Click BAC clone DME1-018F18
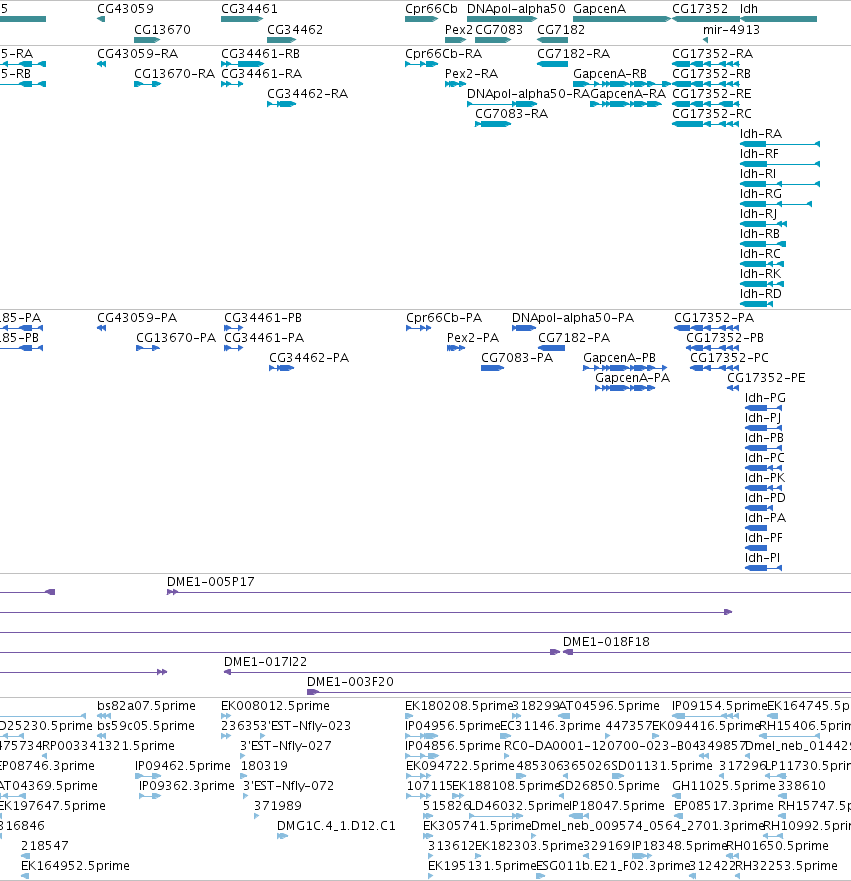 pos(606,642)
